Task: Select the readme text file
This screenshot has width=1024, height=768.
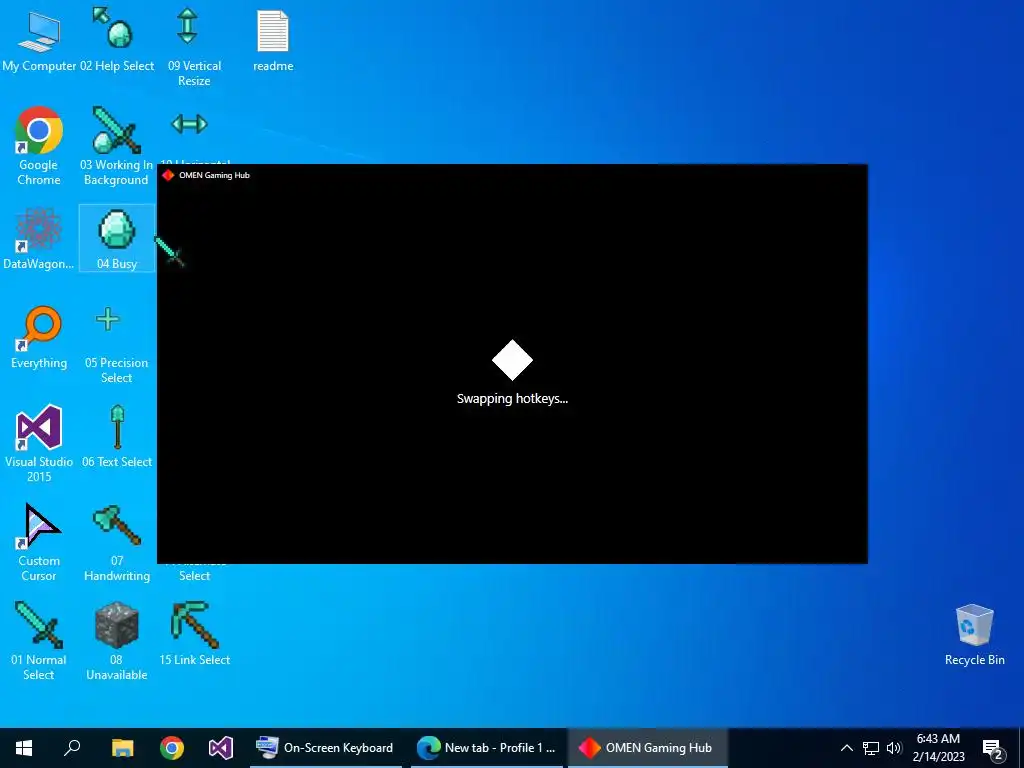Action: pos(273,40)
